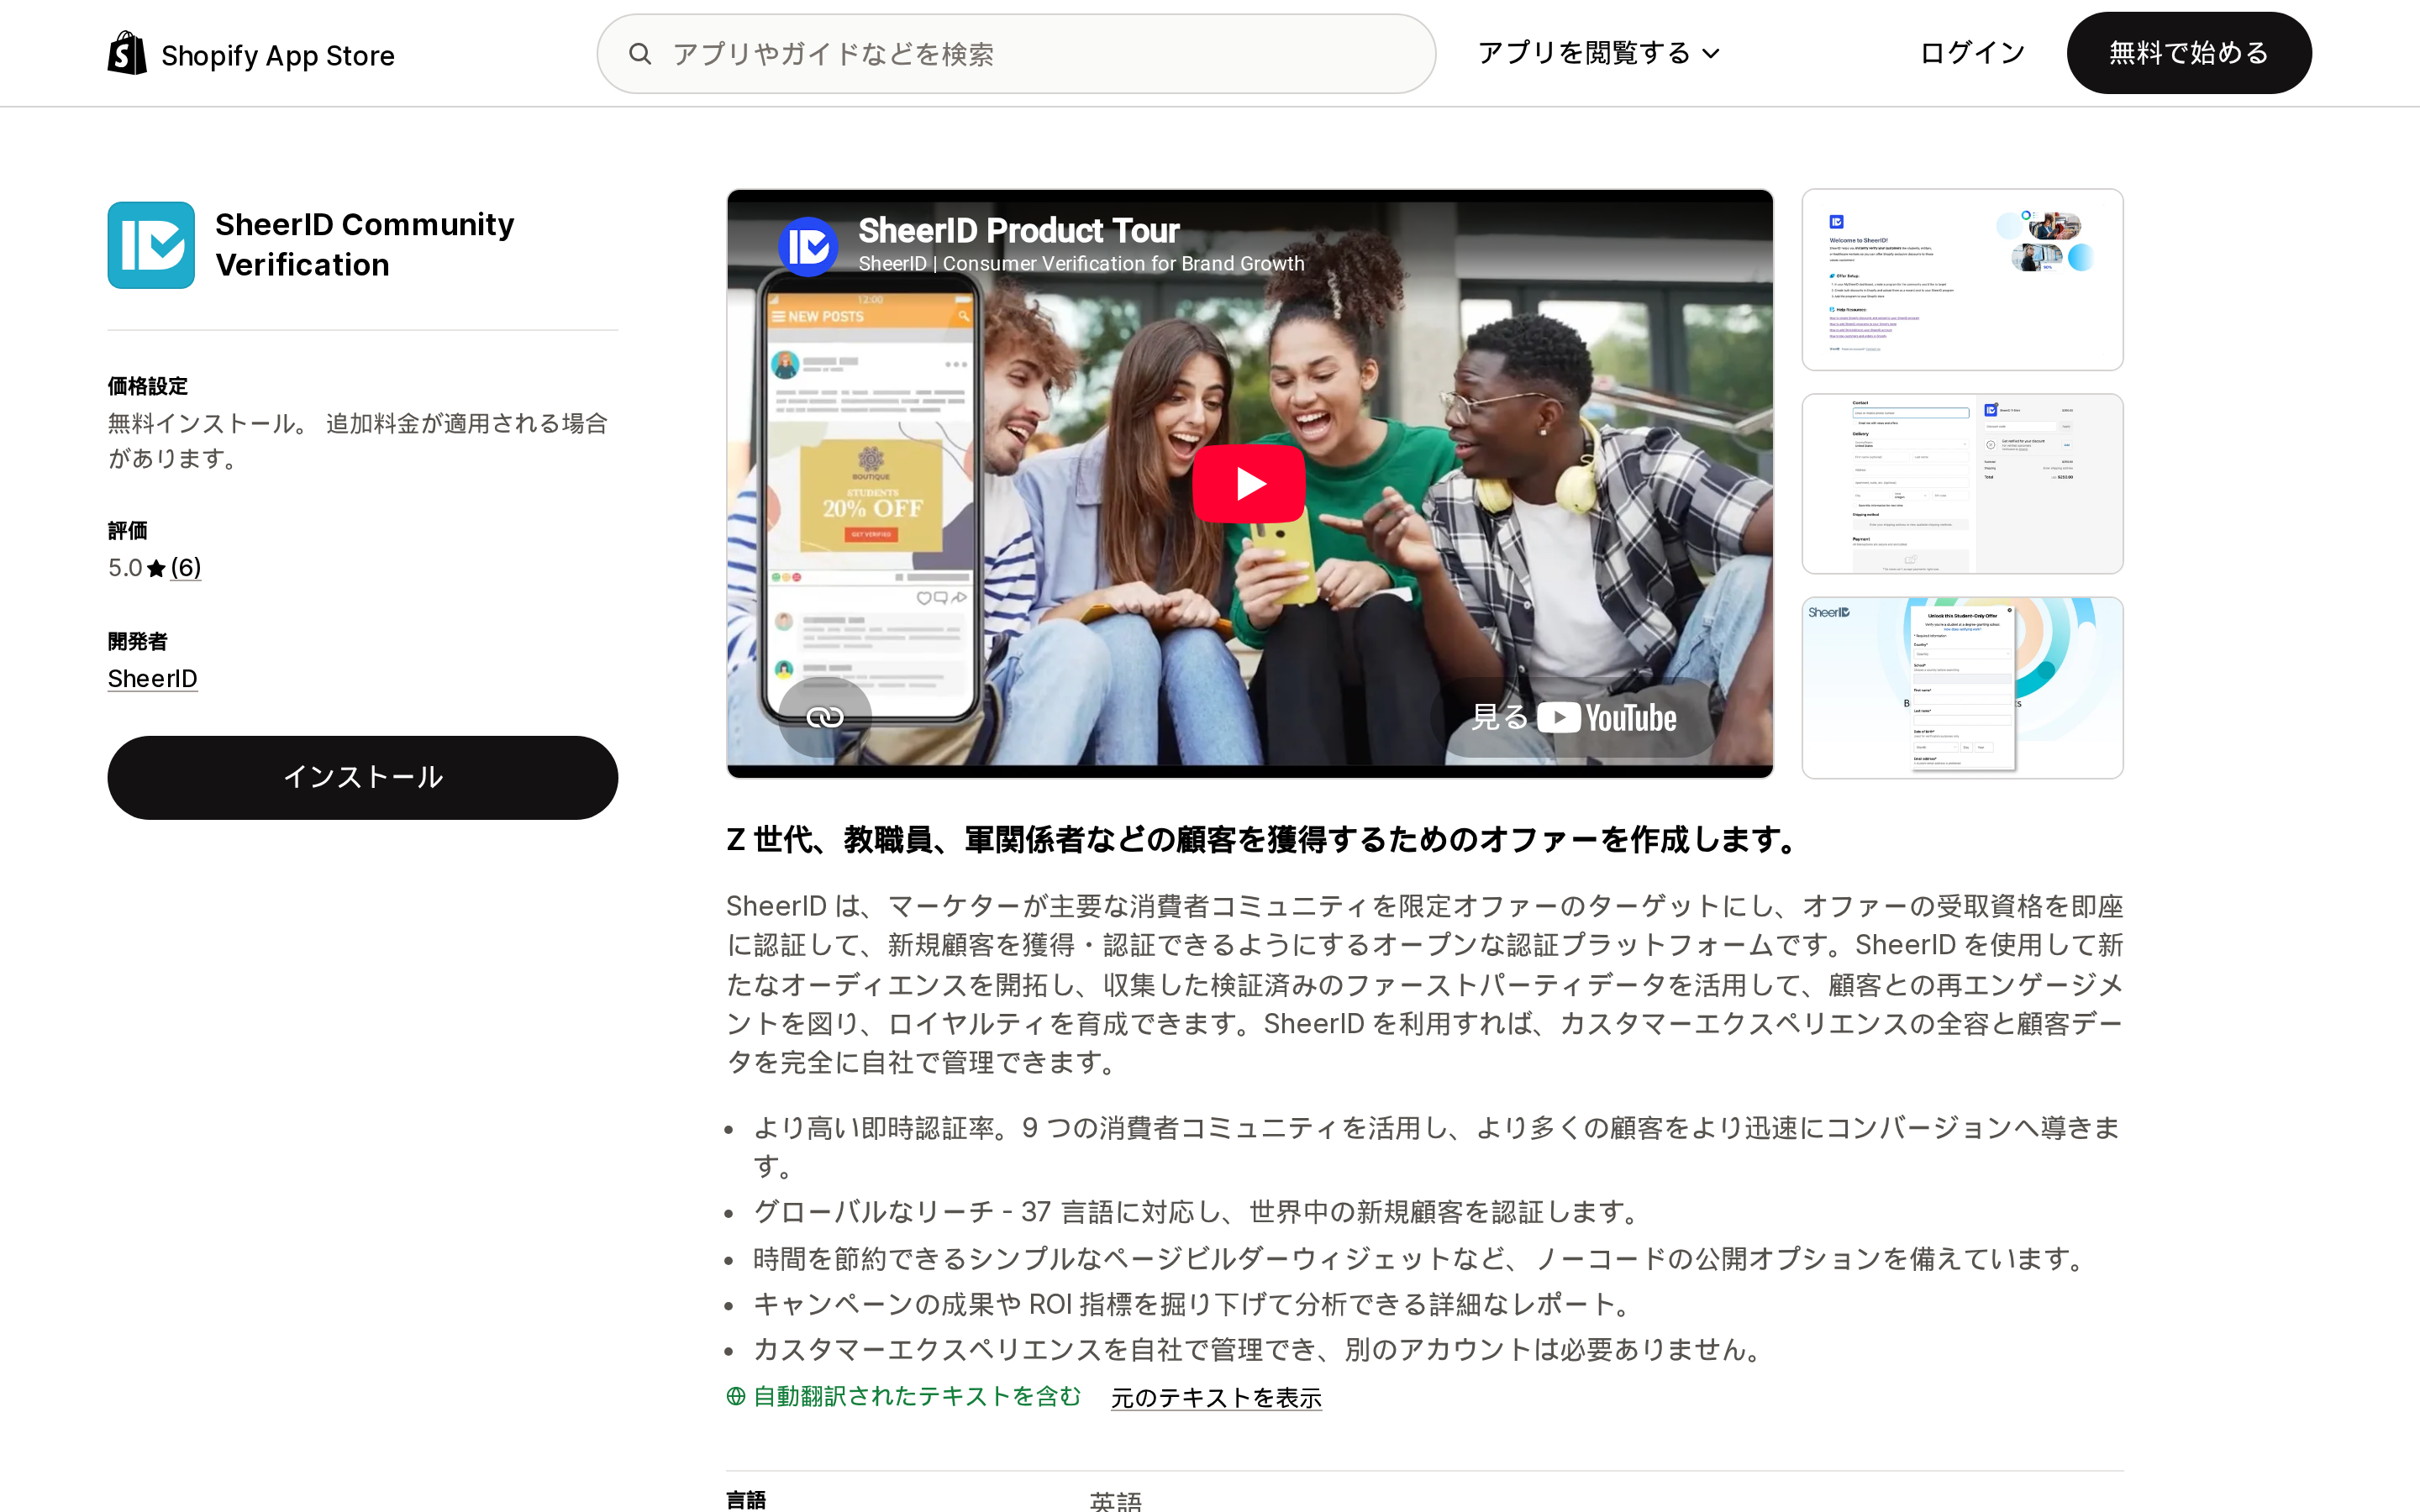
Task: Click the ログイン link
Action: (x=1972, y=53)
